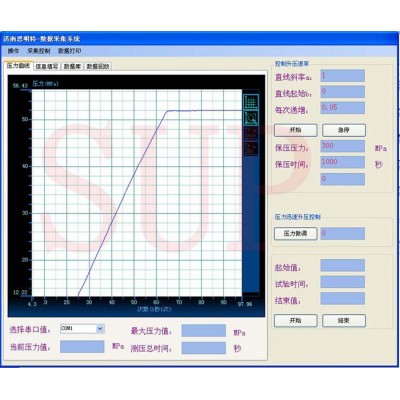Open the 数据打印 menu
Image resolution: width=400 pixels, height=400 pixels.
(x=69, y=51)
